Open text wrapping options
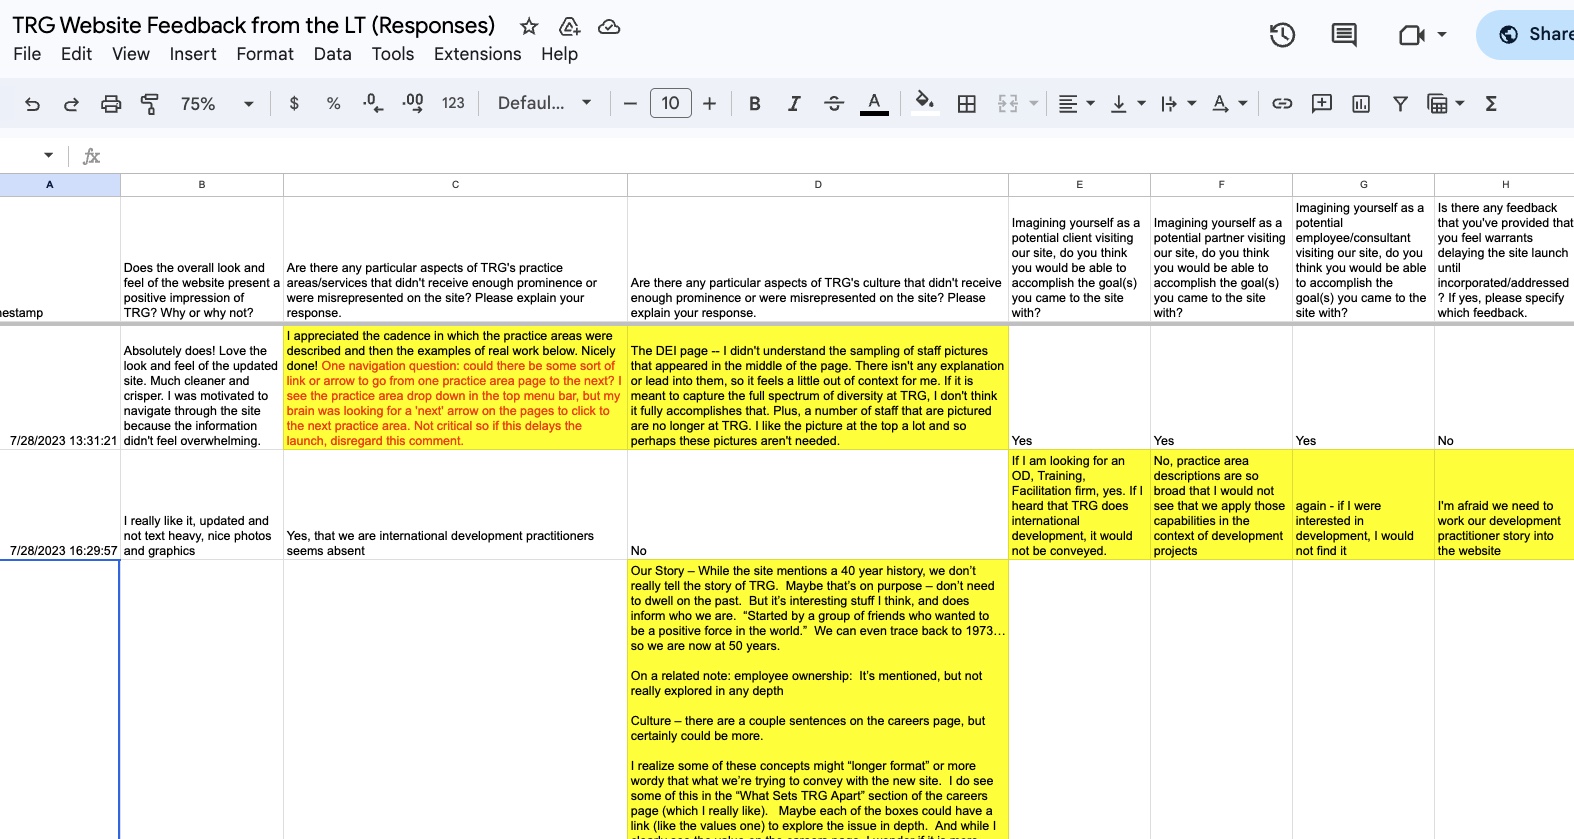1574x839 pixels. tap(1178, 103)
